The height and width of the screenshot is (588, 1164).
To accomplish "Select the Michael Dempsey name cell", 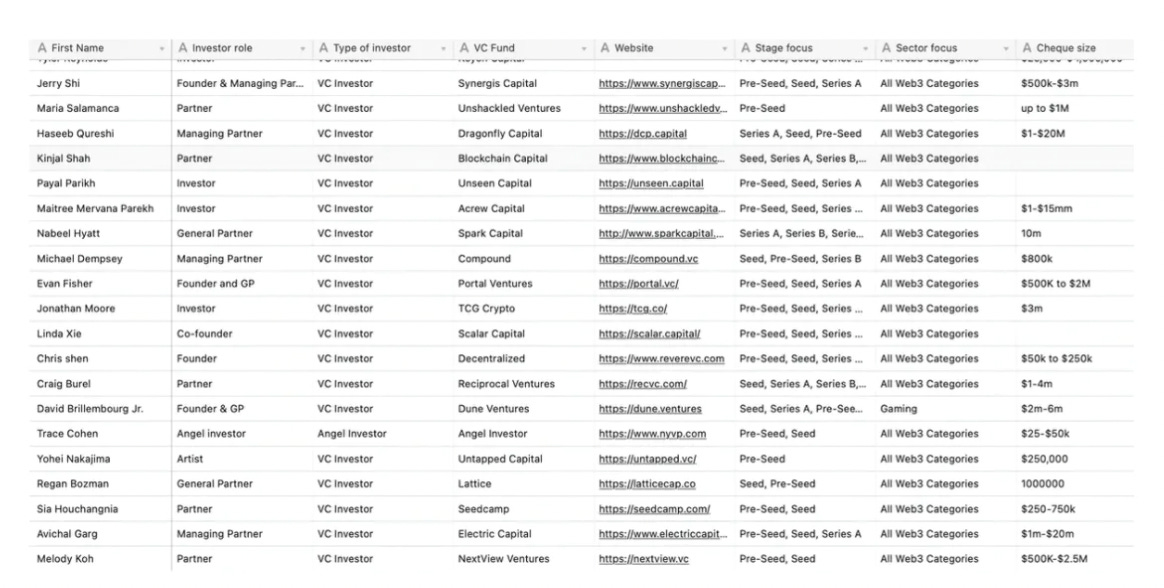I will point(101,259).
